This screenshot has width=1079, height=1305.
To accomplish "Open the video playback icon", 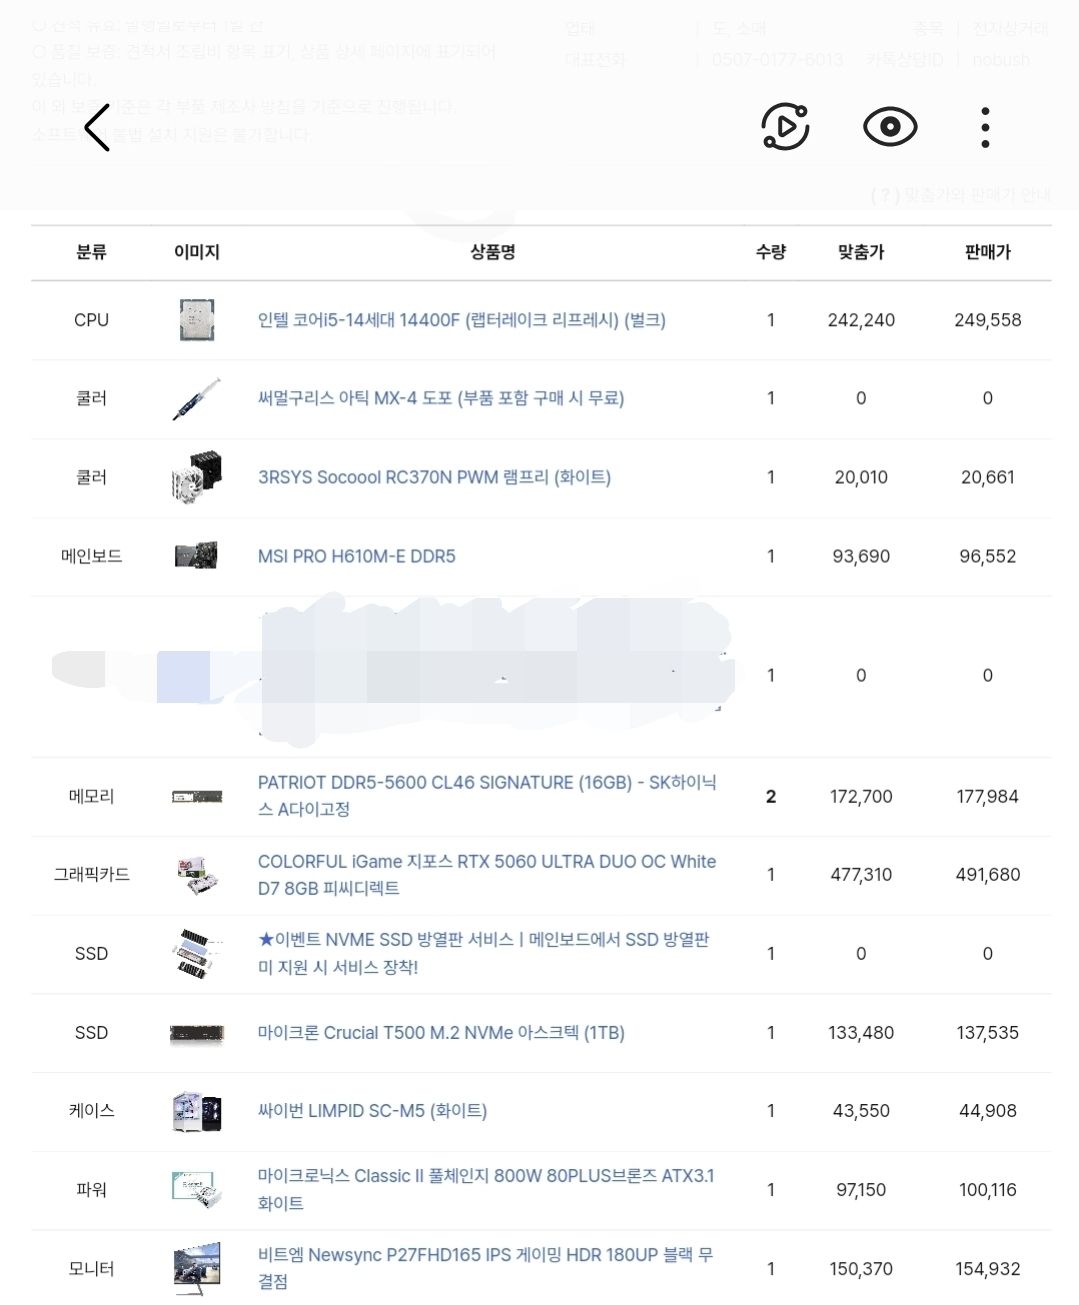I will tap(785, 127).
